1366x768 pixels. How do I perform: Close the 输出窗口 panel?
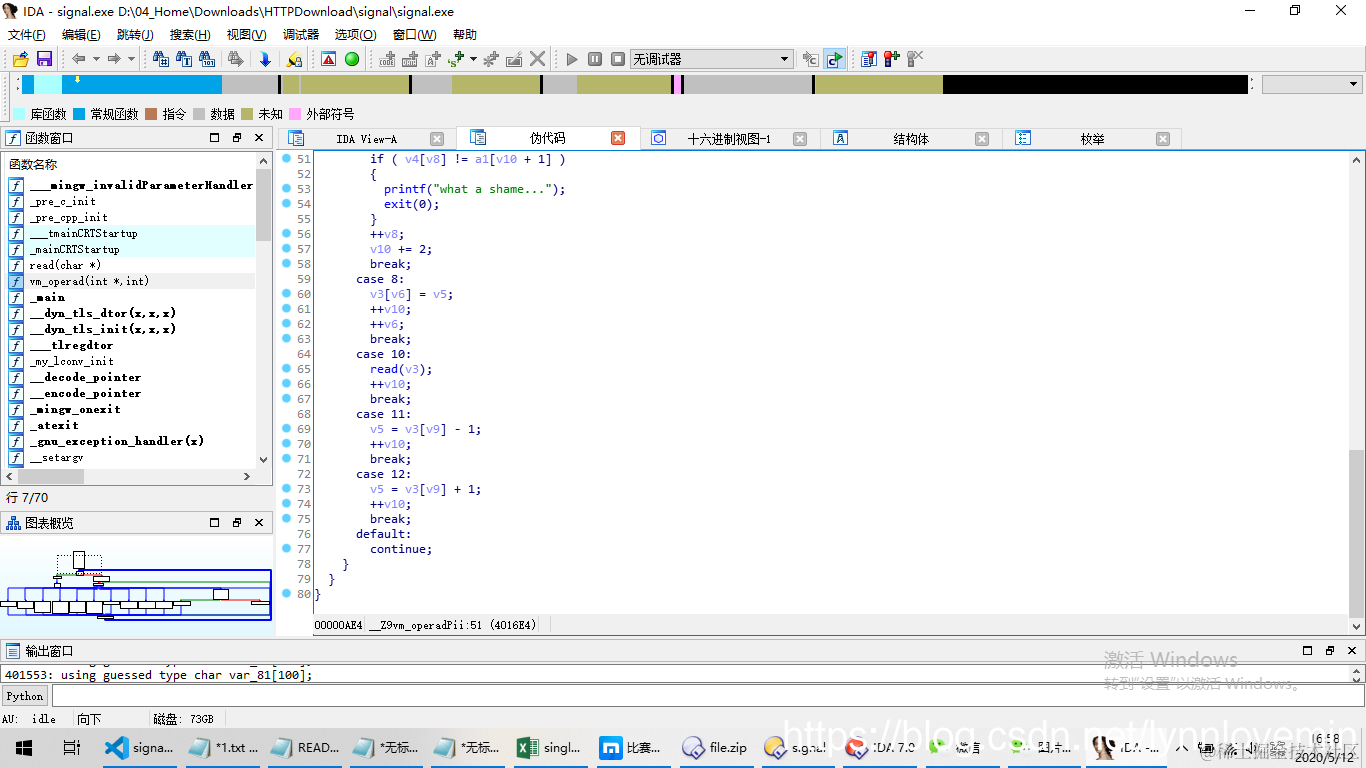pos(1351,650)
